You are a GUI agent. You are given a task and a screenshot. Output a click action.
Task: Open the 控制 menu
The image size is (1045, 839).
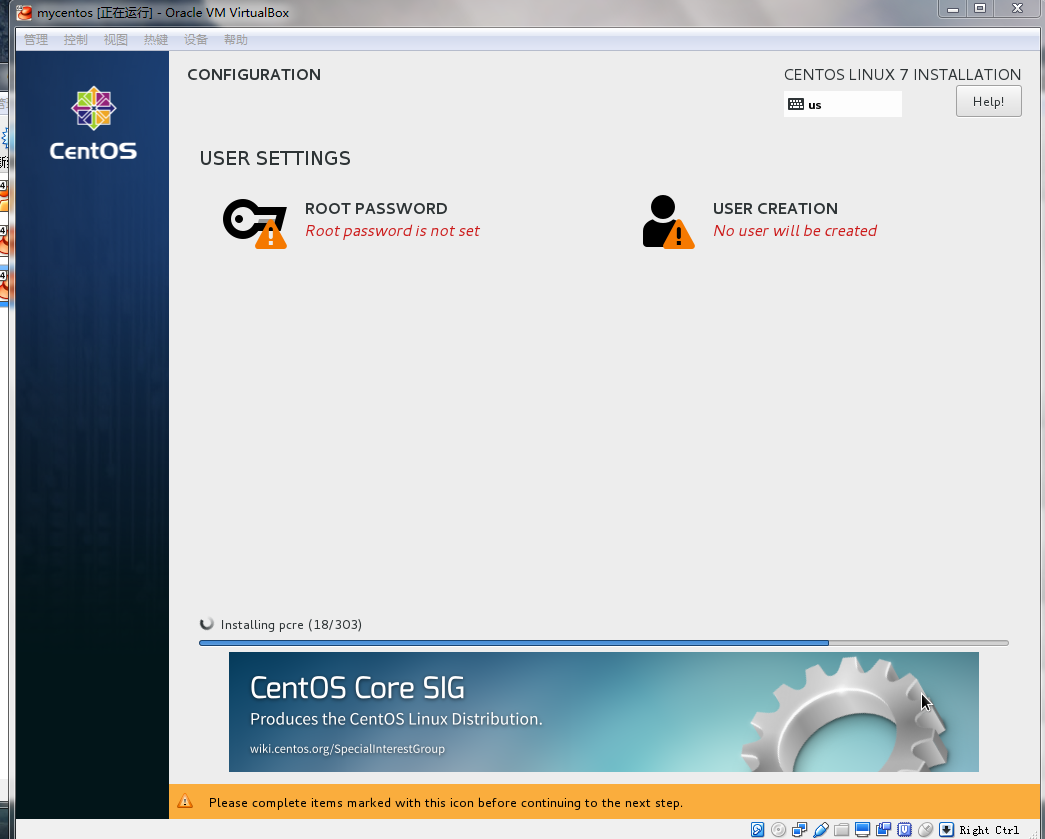pos(75,40)
